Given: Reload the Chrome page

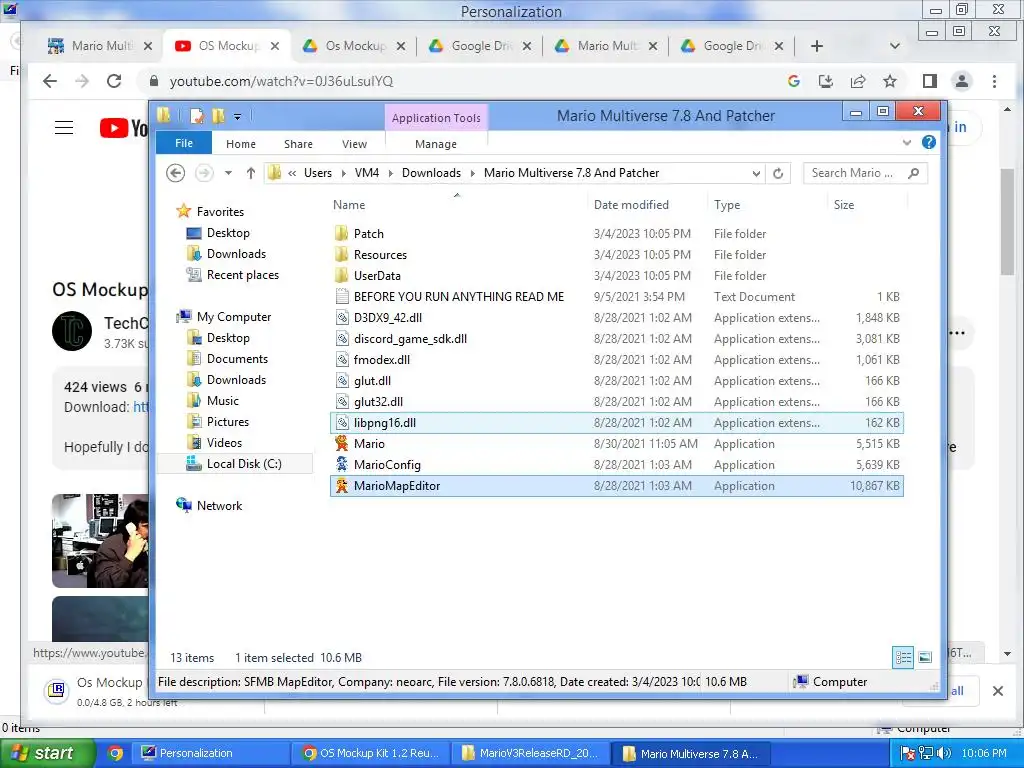Looking at the screenshot, I should (114, 81).
